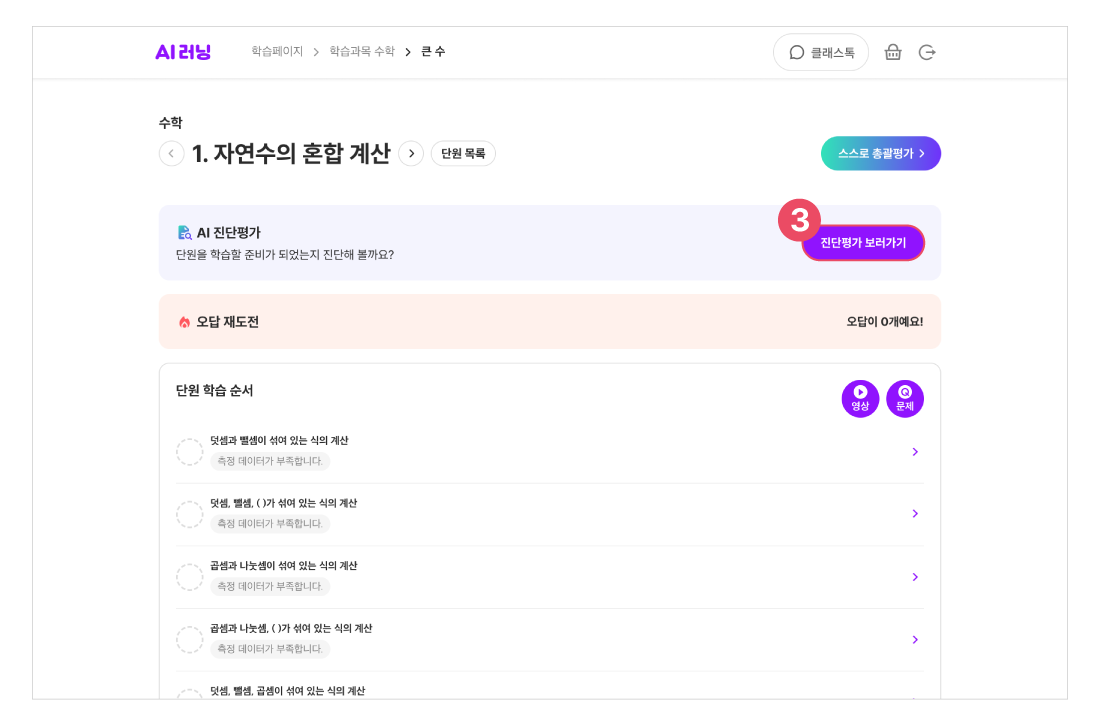Click 스스로 총괄평가 button
Screen dimensions: 1100x726
click(880, 153)
